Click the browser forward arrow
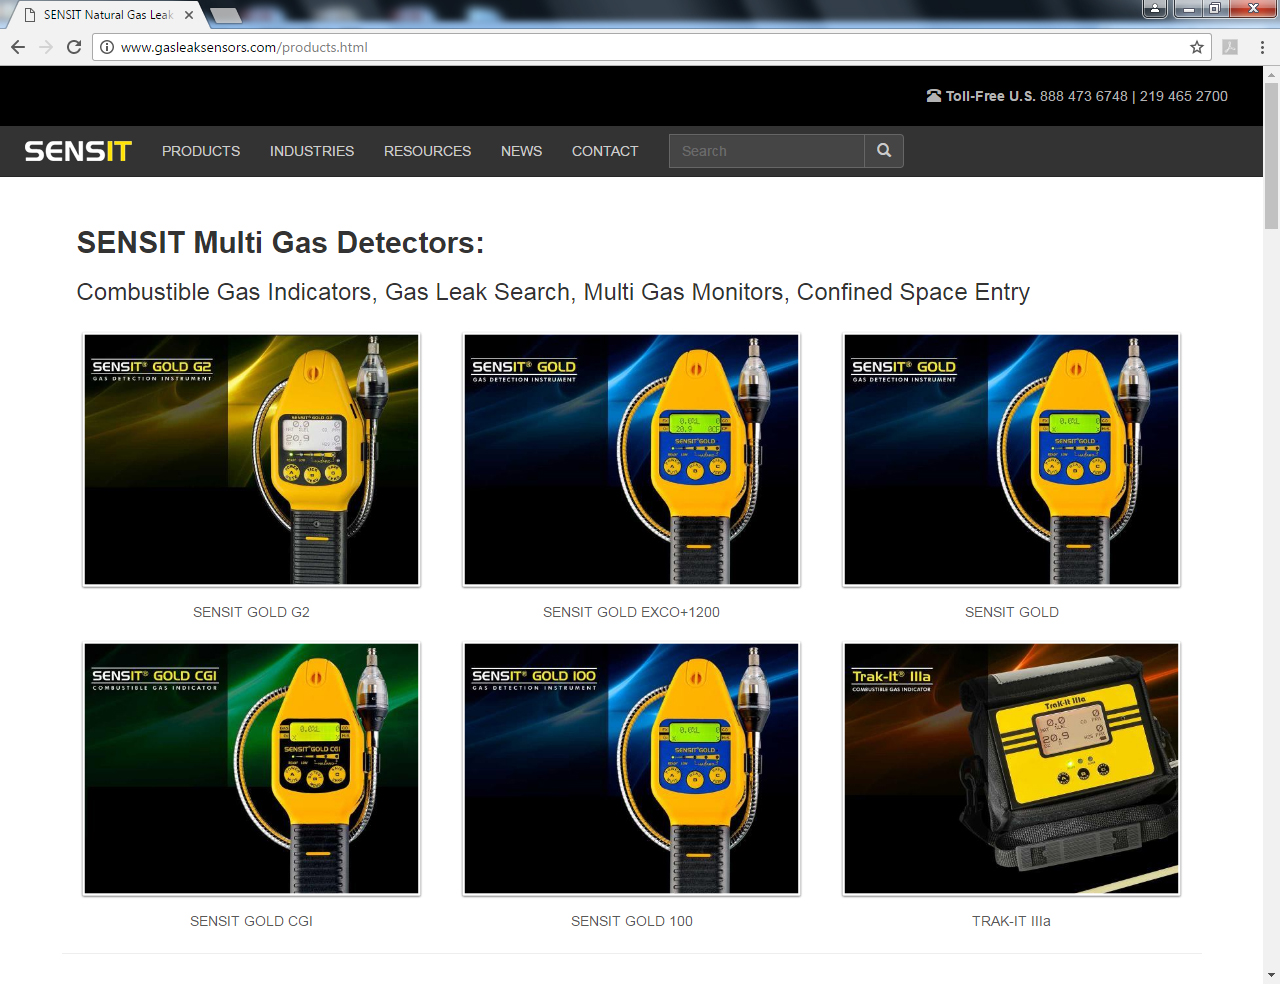The height and width of the screenshot is (984, 1280). click(46, 47)
